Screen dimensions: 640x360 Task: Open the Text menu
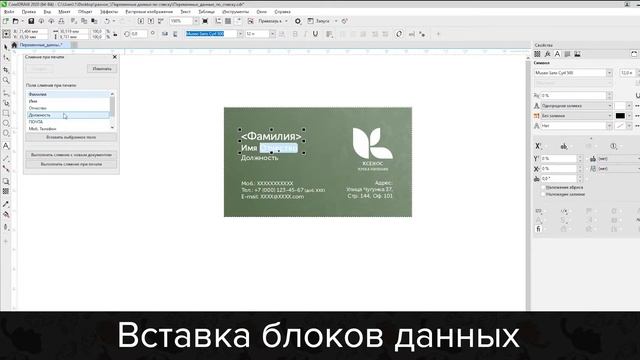185,12
